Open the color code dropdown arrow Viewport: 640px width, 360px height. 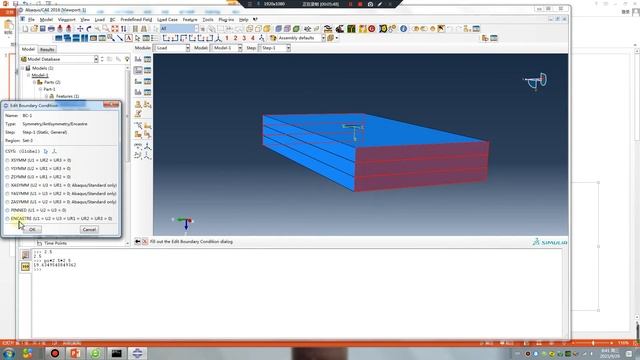tap(337, 38)
